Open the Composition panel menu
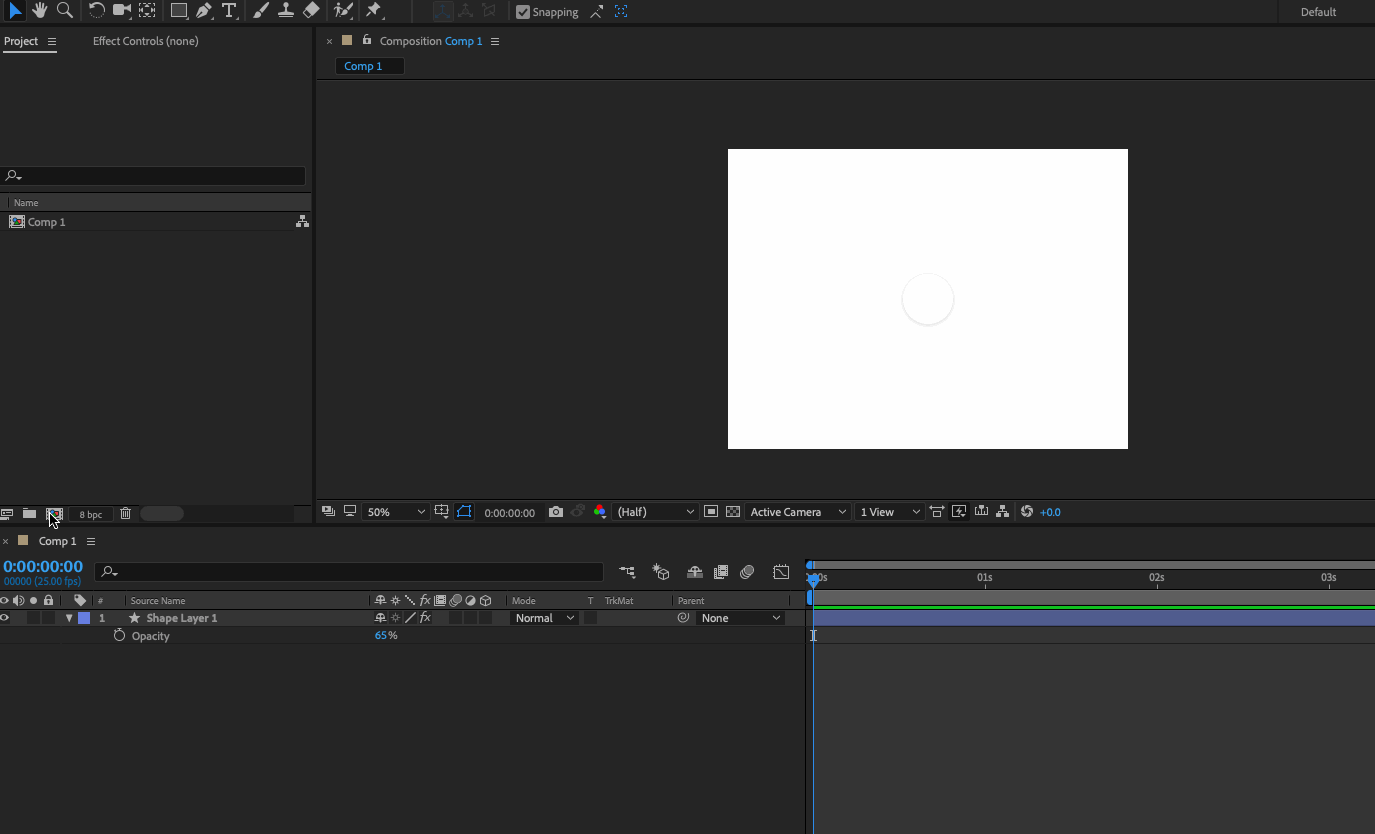 coord(495,41)
